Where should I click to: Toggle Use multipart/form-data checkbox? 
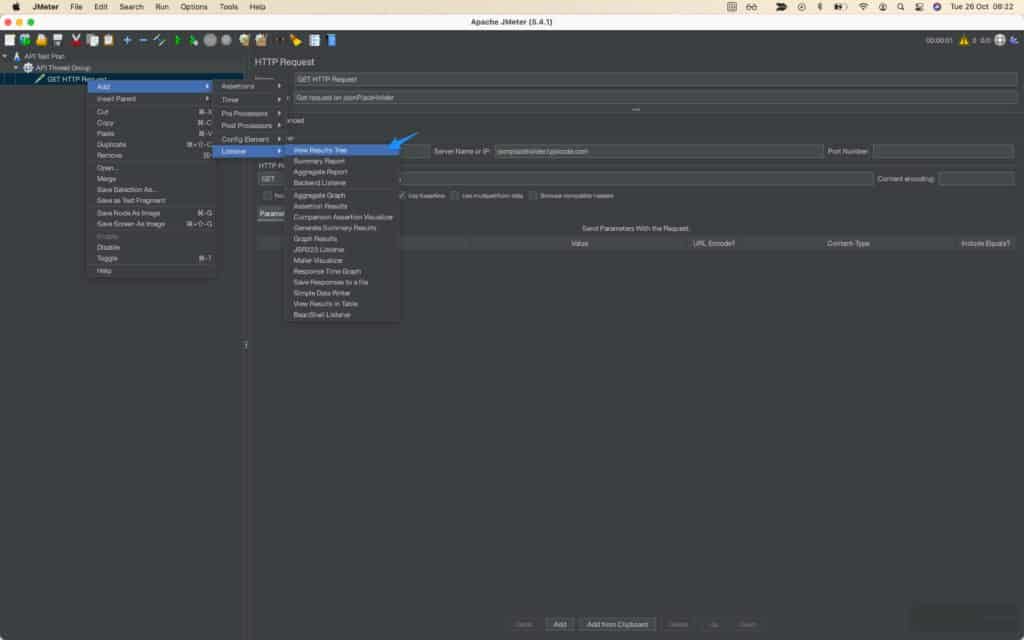[455, 195]
